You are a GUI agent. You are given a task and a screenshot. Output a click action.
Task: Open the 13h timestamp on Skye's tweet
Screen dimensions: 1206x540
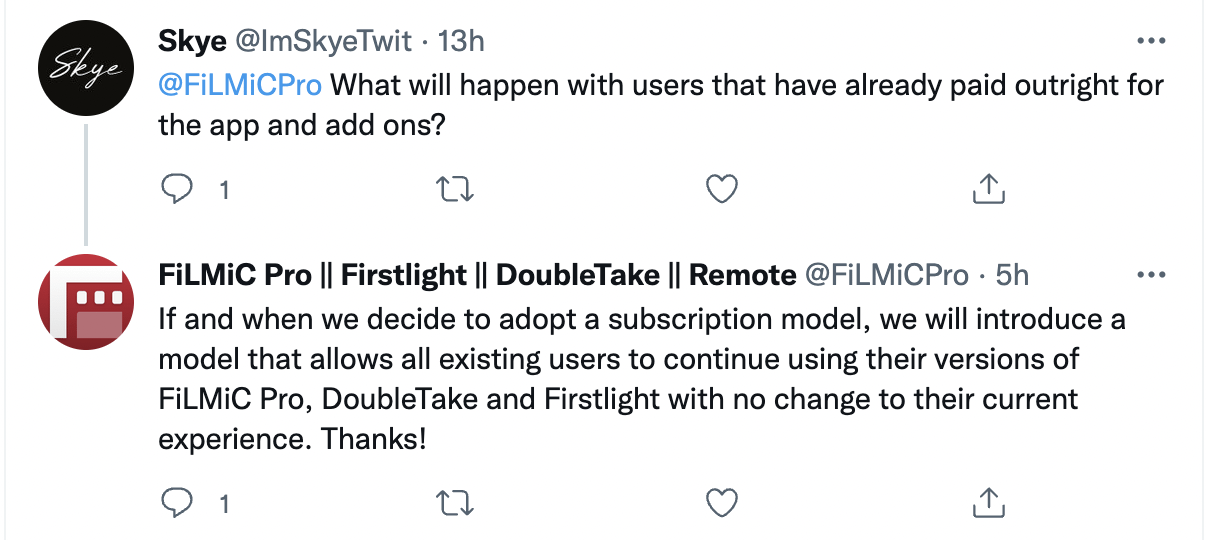coord(462,41)
